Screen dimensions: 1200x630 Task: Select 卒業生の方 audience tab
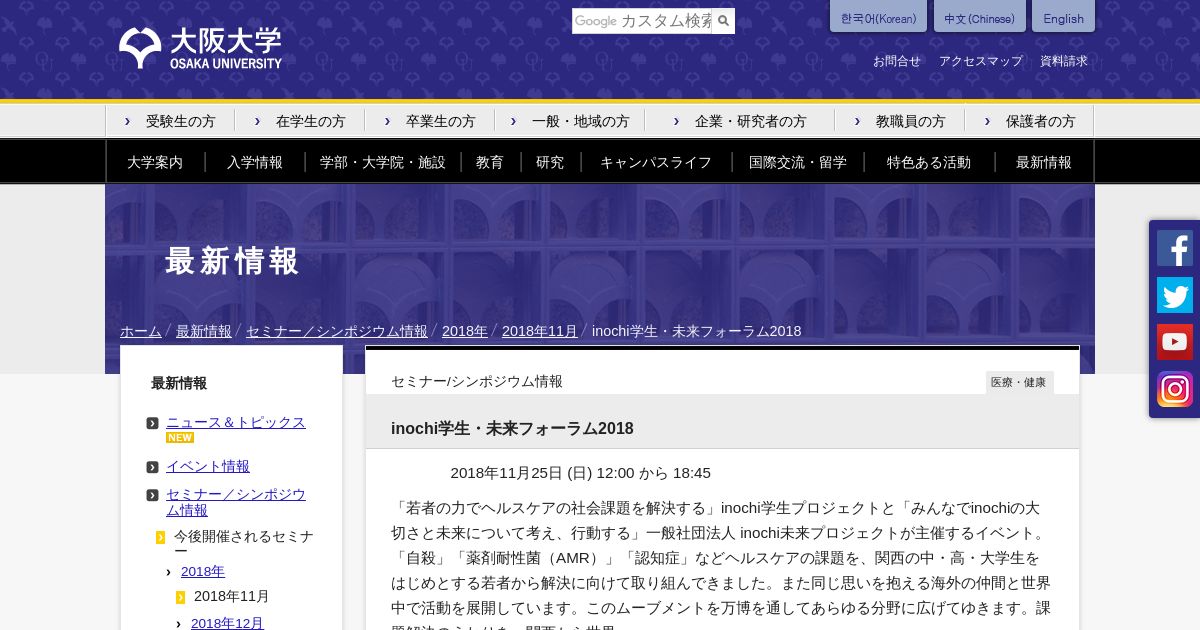tap(430, 121)
